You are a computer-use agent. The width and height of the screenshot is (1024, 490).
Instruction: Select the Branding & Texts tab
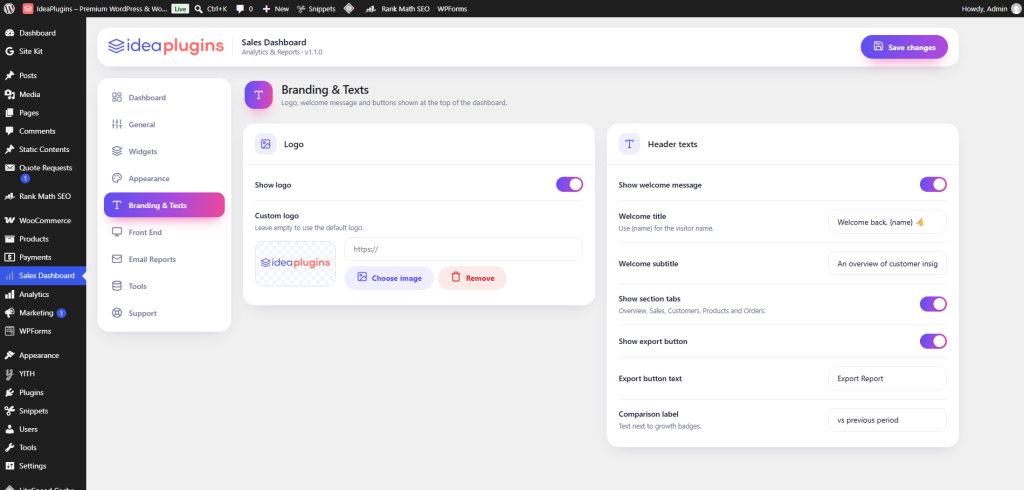pos(164,204)
